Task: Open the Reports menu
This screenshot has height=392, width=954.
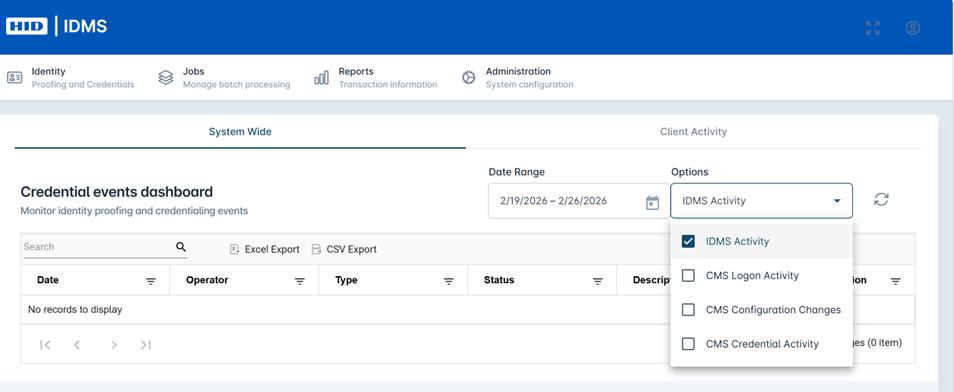Action: pos(375,78)
